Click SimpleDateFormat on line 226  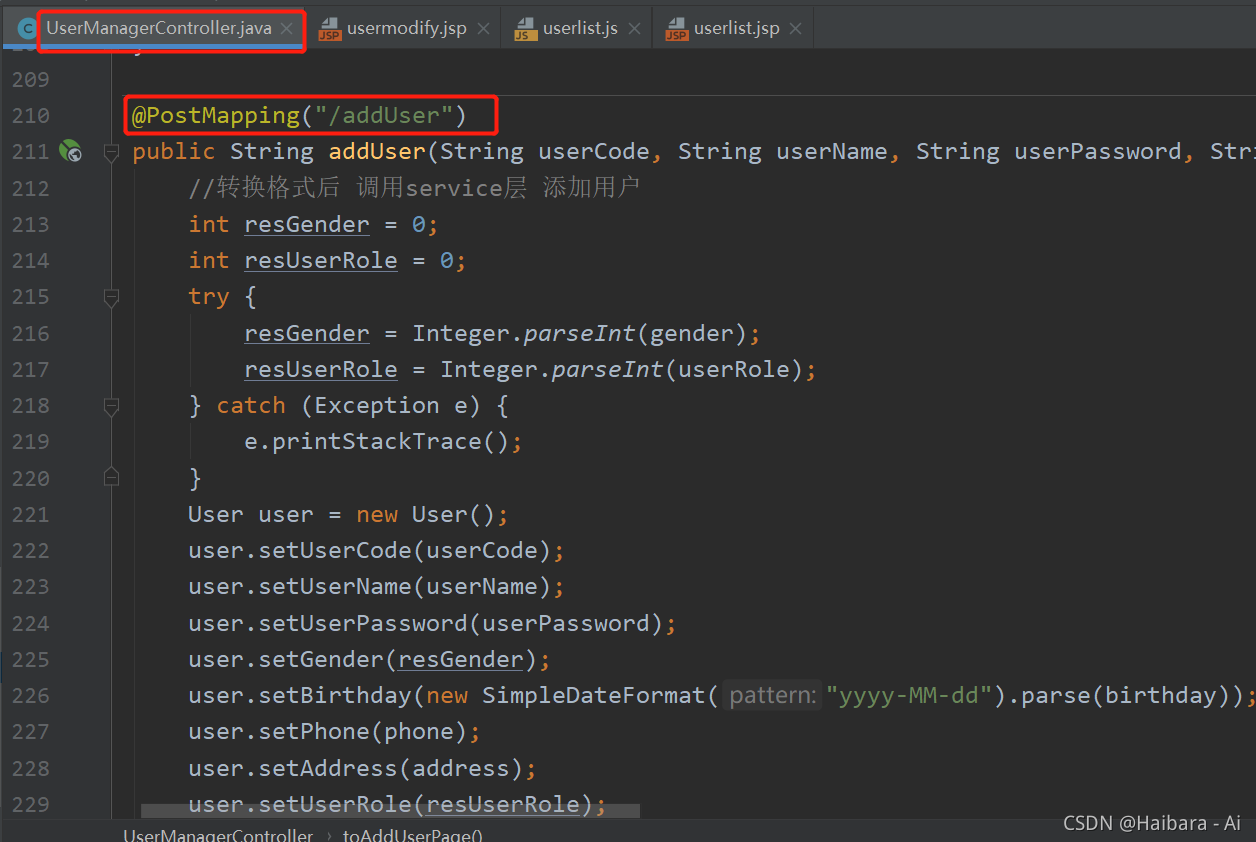pos(594,696)
